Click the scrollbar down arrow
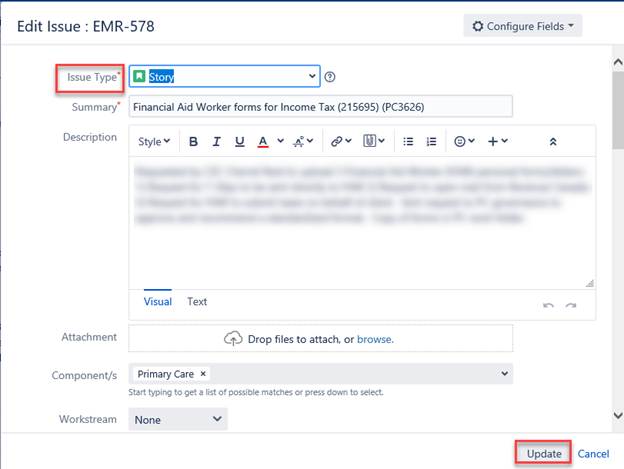Image resolution: width=624 pixels, height=469 pixels. [x=618, y=416]
